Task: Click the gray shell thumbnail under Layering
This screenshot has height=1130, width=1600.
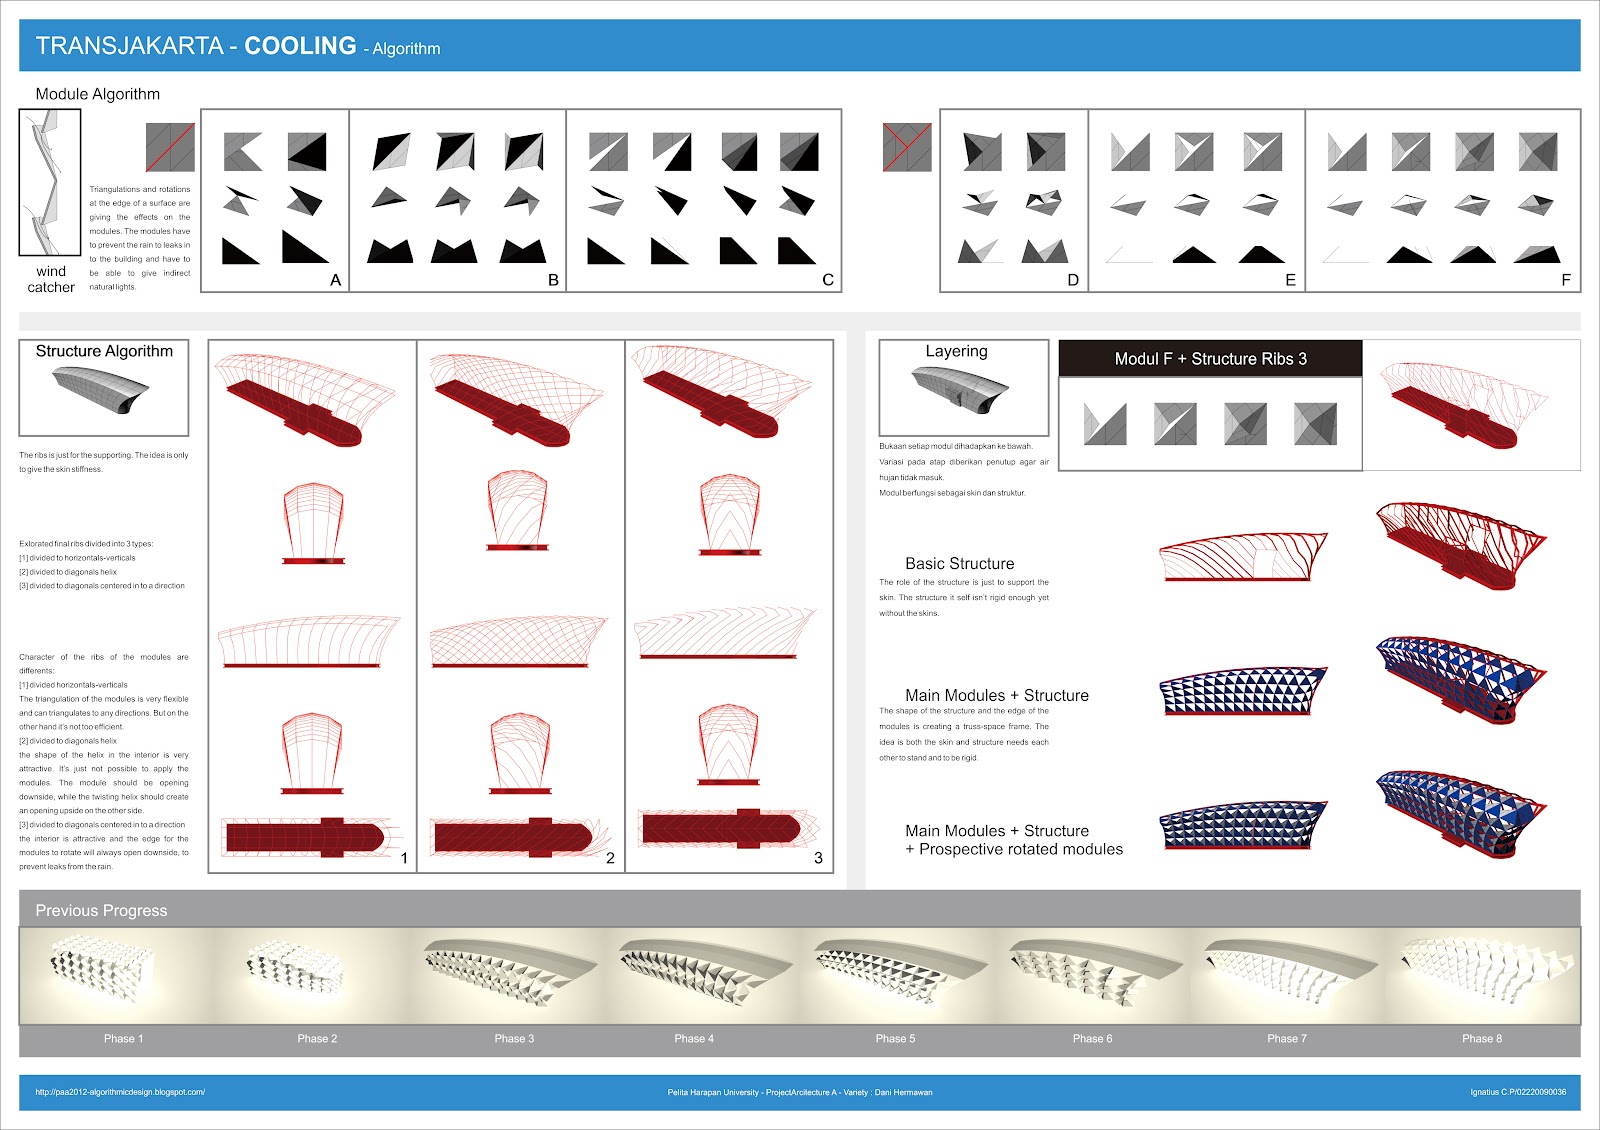Action: point(960,390)
